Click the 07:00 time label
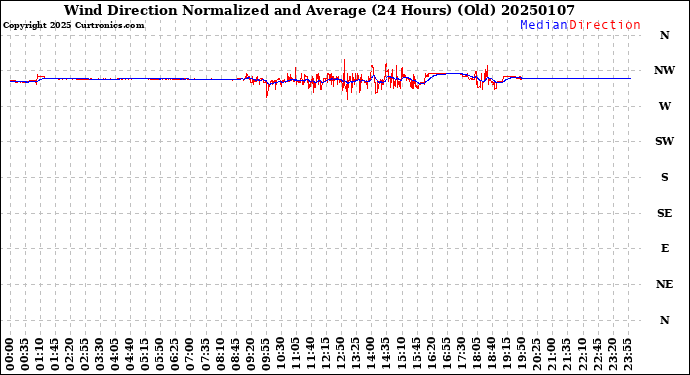 (x=190, y=355)
